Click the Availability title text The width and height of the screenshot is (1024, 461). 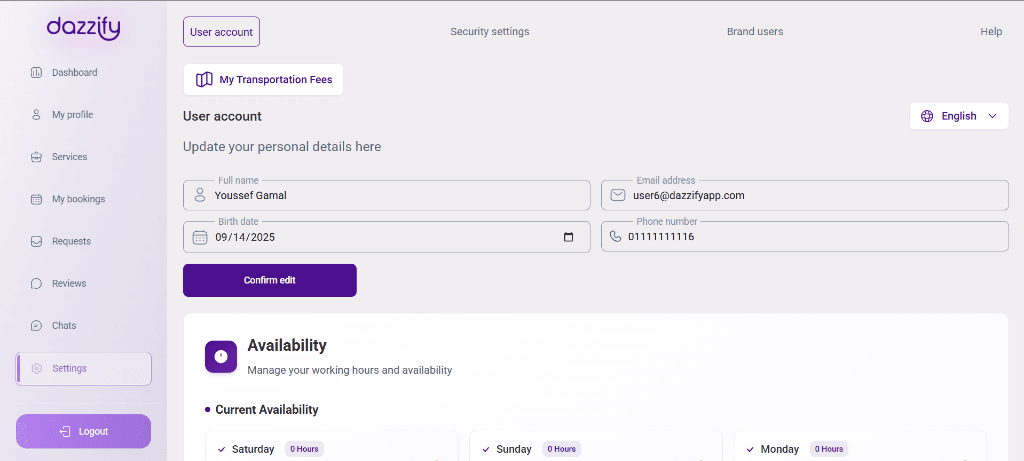pyautogui.click(x=287, y=345)
